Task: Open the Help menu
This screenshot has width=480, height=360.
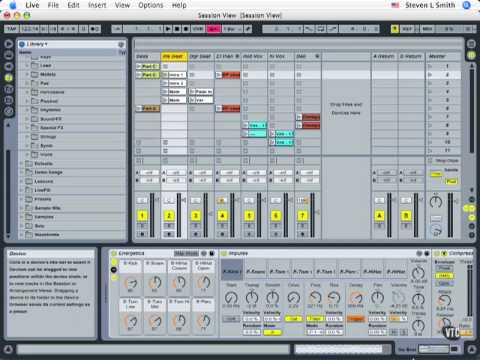Action: point(179,5)
